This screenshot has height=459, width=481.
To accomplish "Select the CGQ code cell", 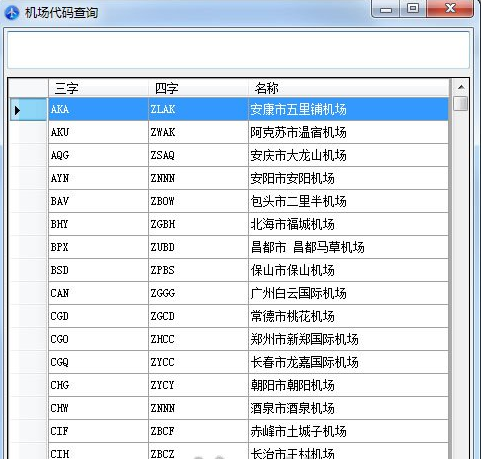I will click(x=98, y=362).
